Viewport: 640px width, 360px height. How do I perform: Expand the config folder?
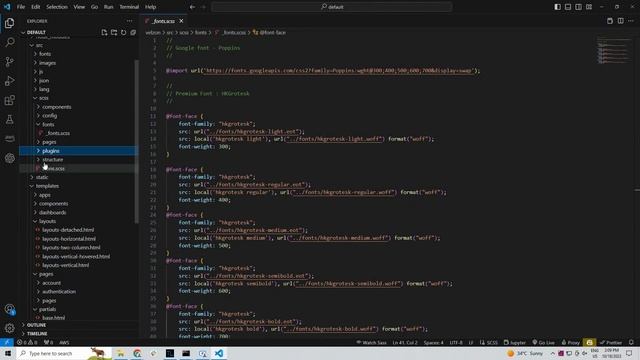pos(49,116)
